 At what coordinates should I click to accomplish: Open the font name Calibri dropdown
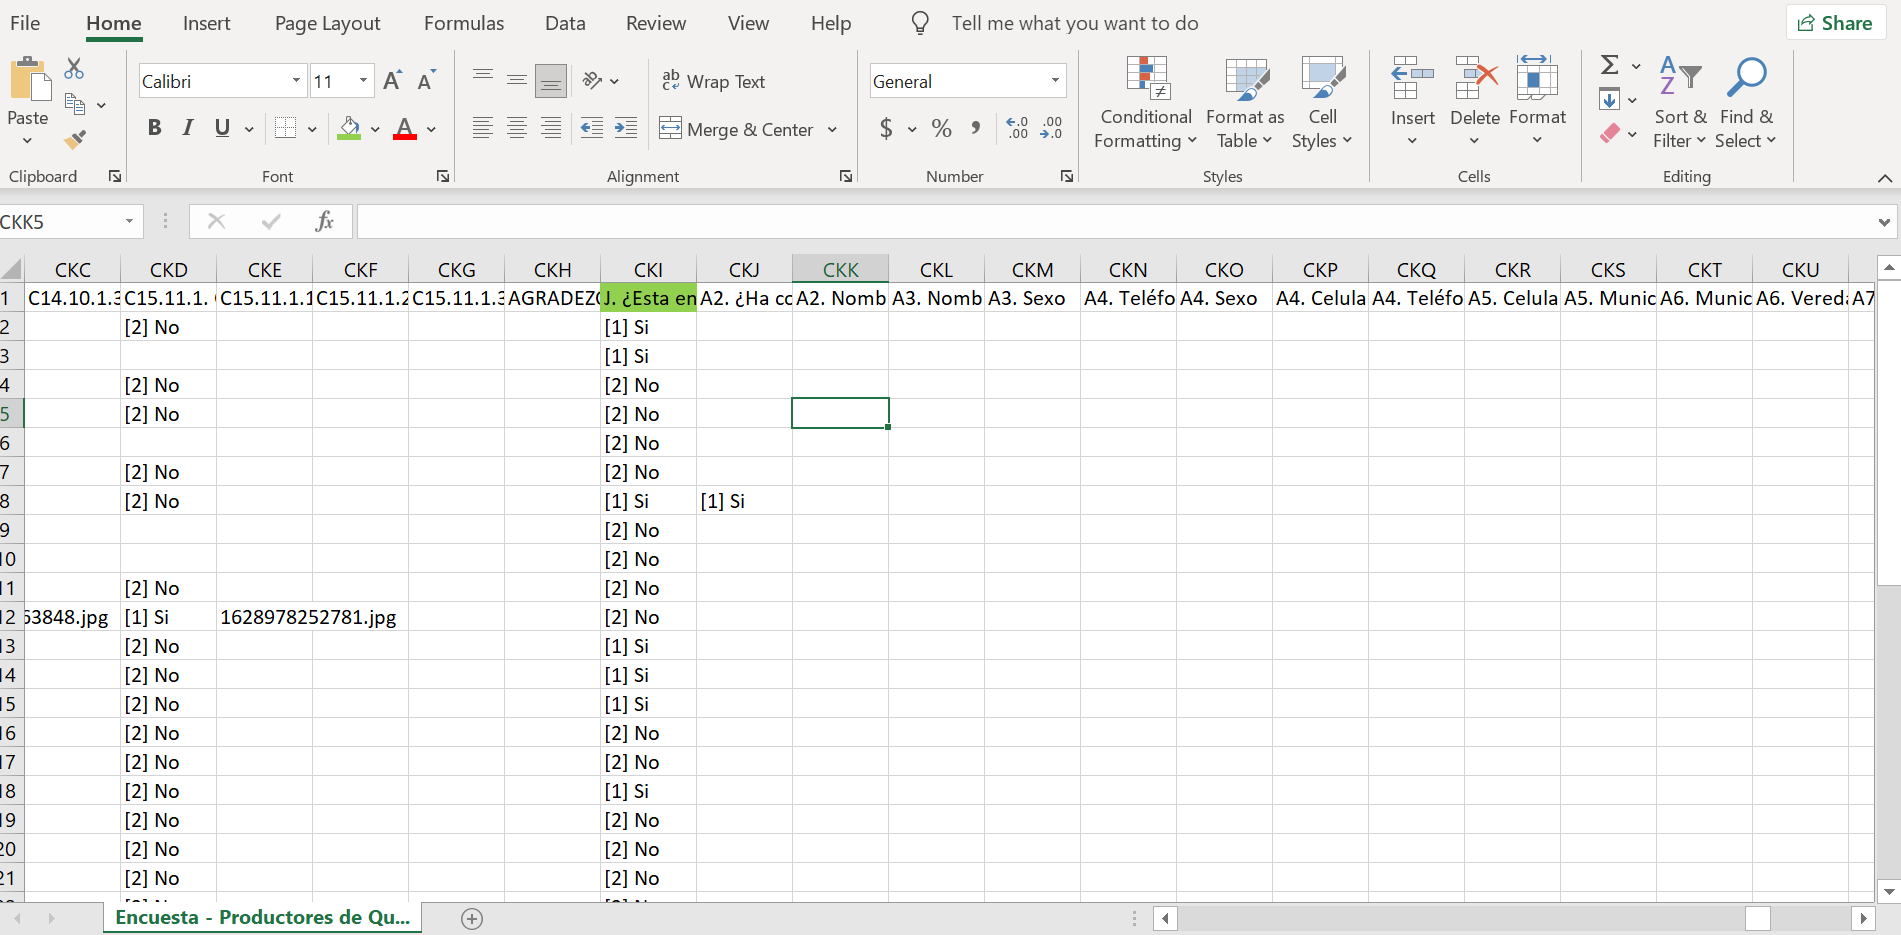pos(296,81)
